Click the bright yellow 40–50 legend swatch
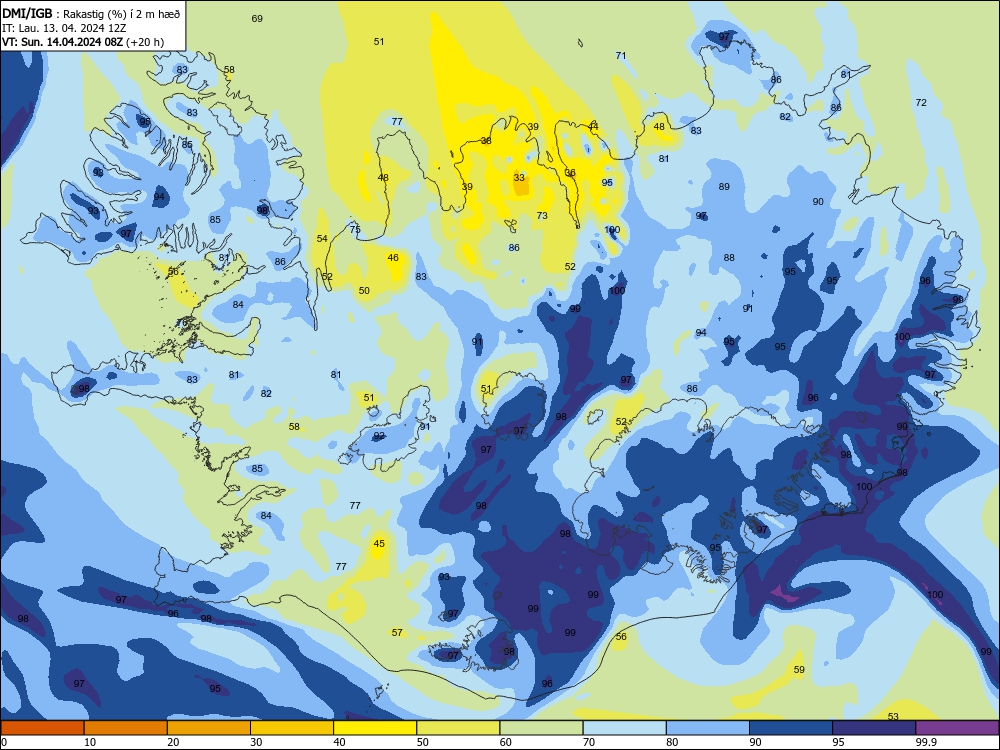Image resolution: width=1000 pixels, height=750 pixels. 375,728
